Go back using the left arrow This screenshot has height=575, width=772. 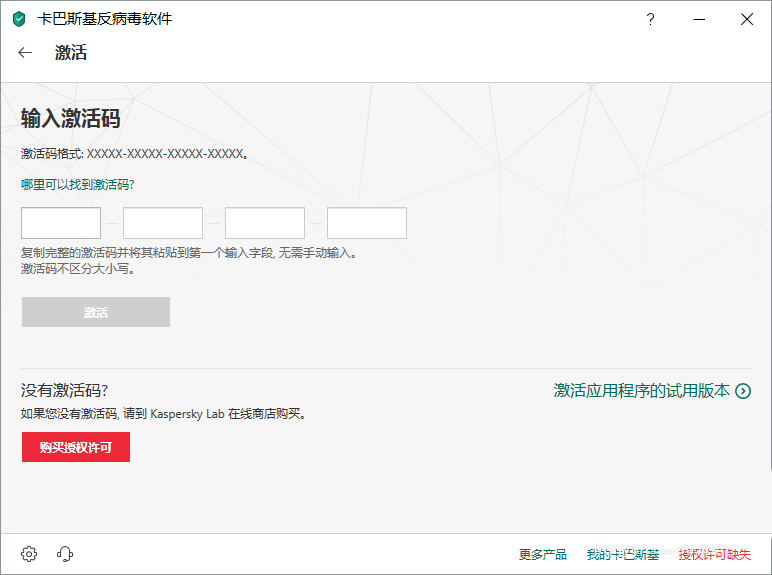(x=25, y=53)
